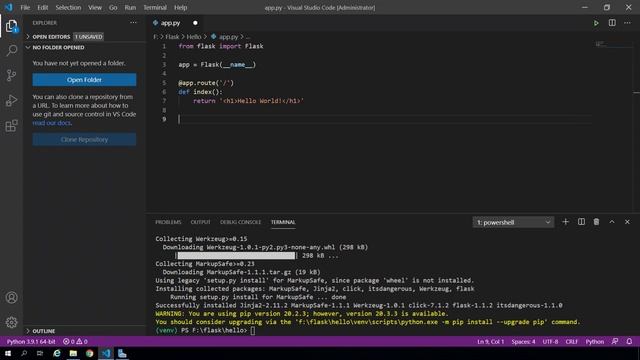Open the Edit menu
Image resolution: width=640 pixels, height=360 pixels.
point(42,7)
